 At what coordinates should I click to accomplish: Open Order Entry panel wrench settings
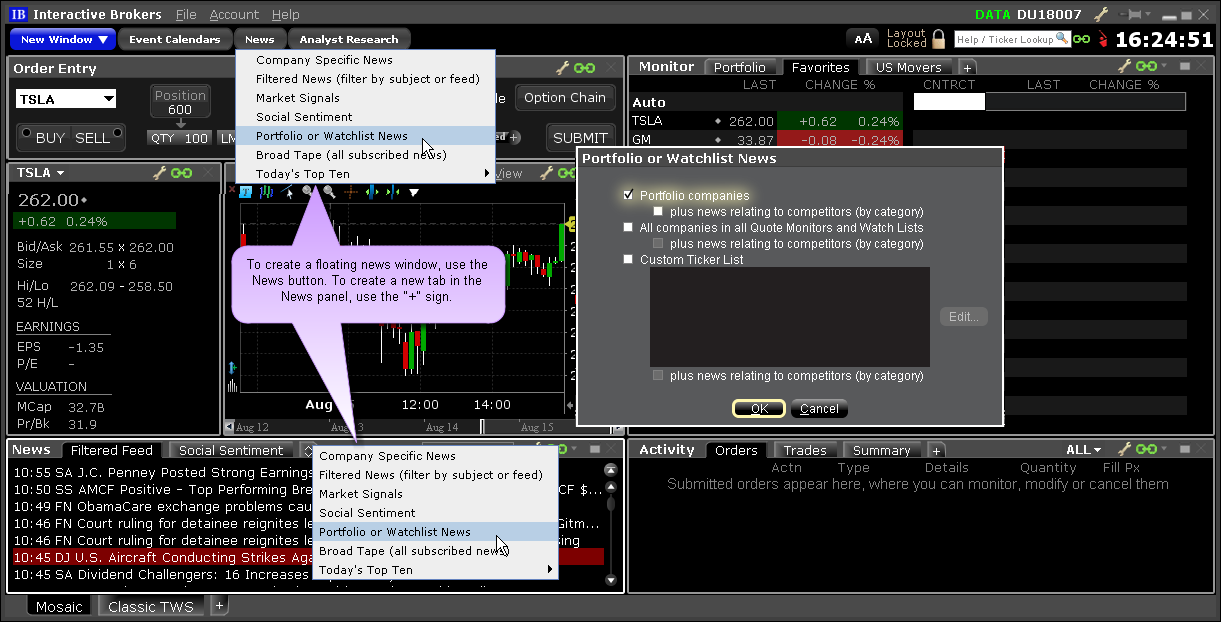562,68
